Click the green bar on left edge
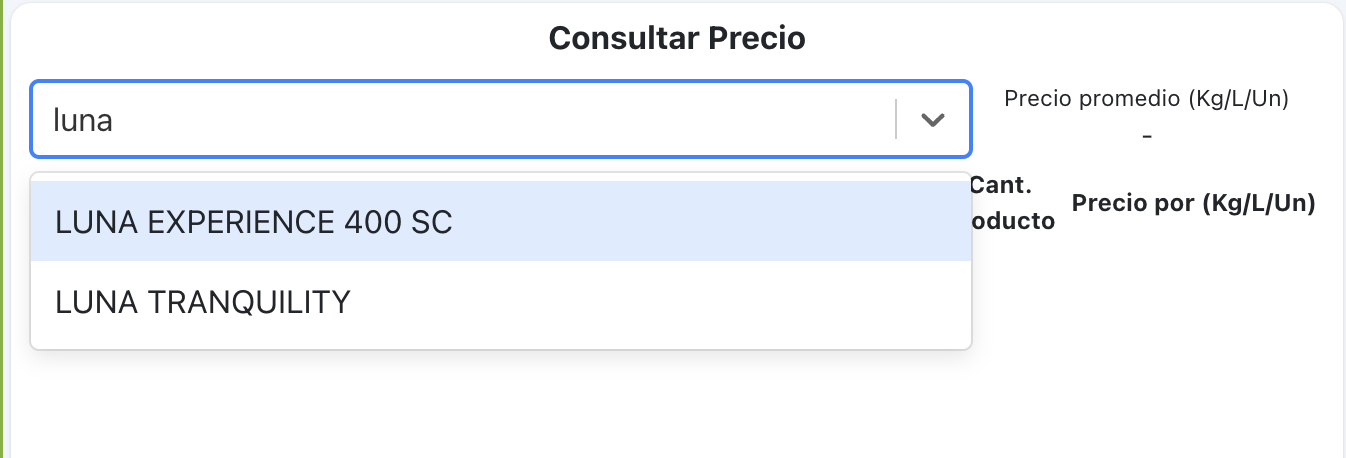1346x458 pixels. pos(3,229)
